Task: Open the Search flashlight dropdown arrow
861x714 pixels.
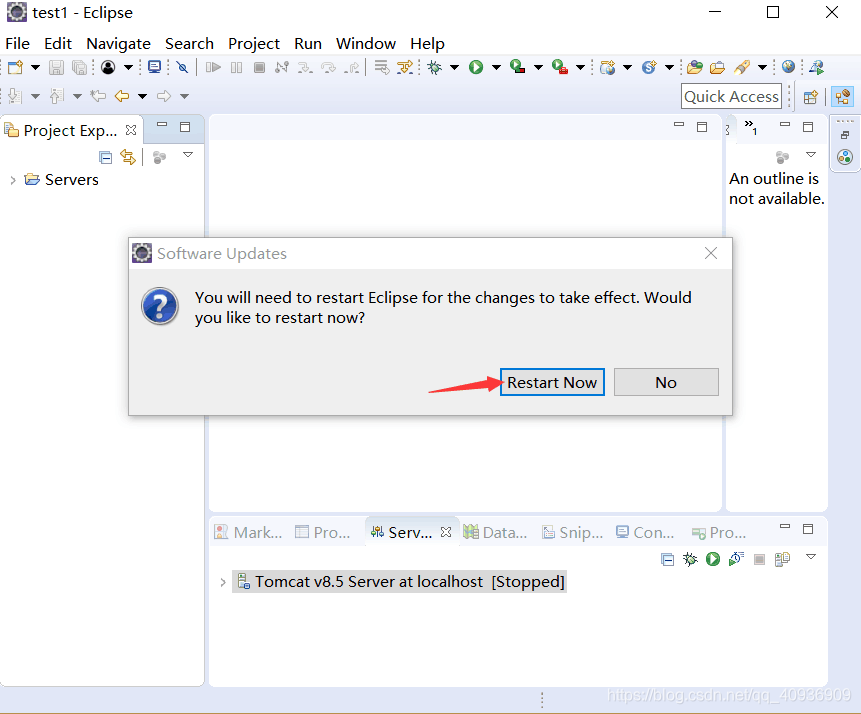Action: point(763,68)
